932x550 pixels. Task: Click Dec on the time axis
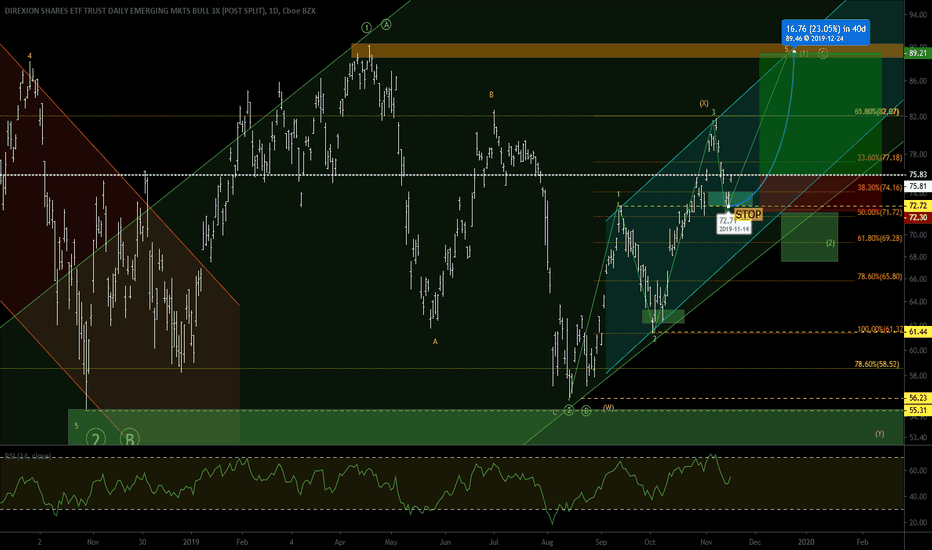click(755, 542)
